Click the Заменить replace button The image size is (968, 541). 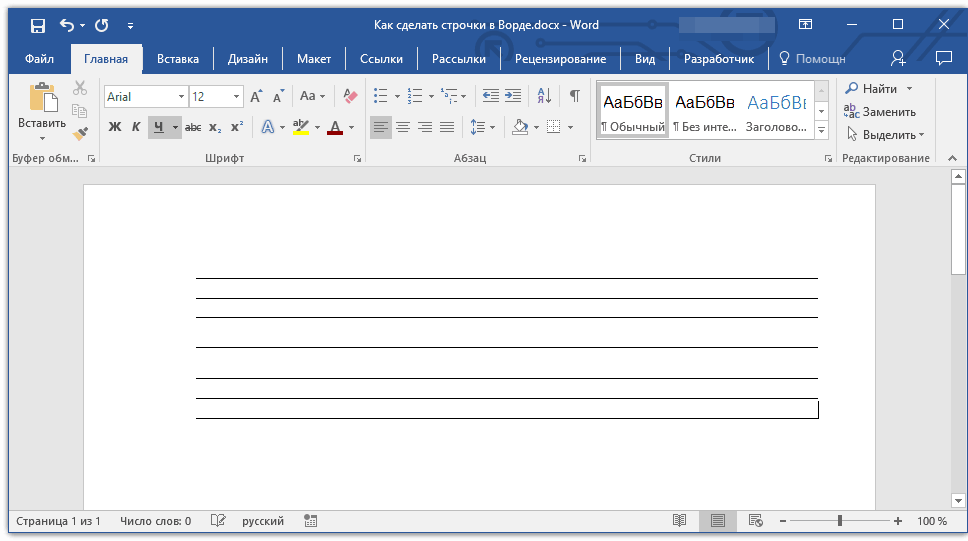pos(880,112)
